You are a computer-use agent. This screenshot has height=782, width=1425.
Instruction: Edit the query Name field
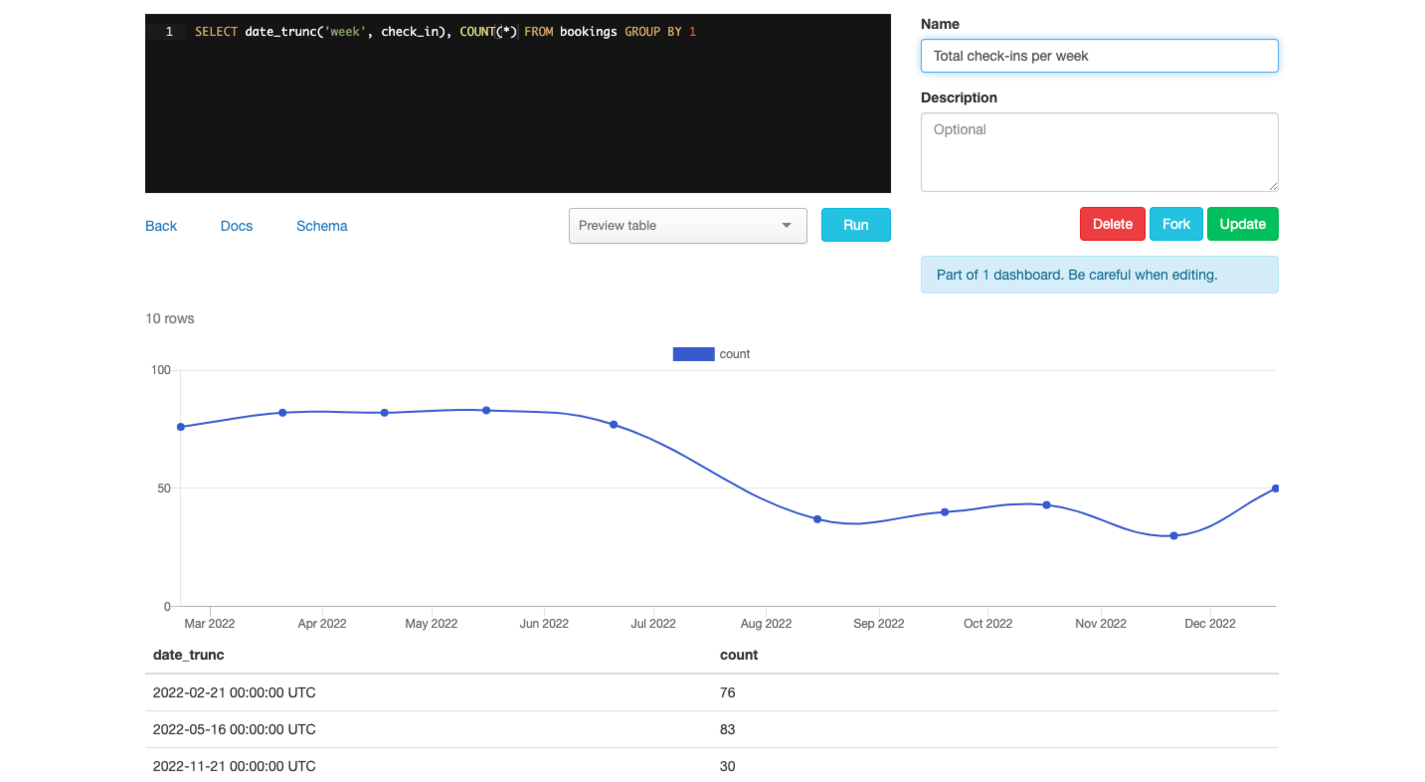click(1099, 55)
